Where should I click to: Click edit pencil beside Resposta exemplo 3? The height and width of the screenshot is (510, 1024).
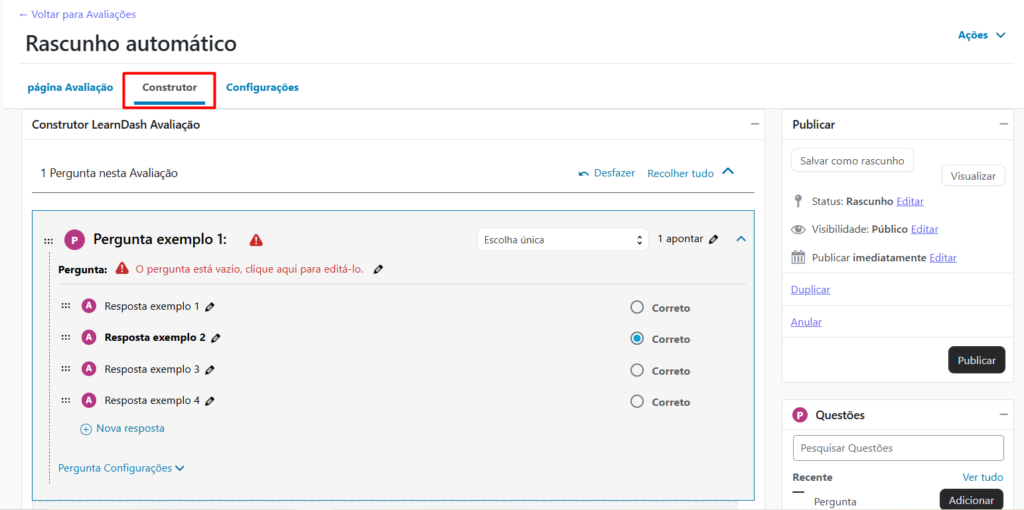(x=210, y=370)
